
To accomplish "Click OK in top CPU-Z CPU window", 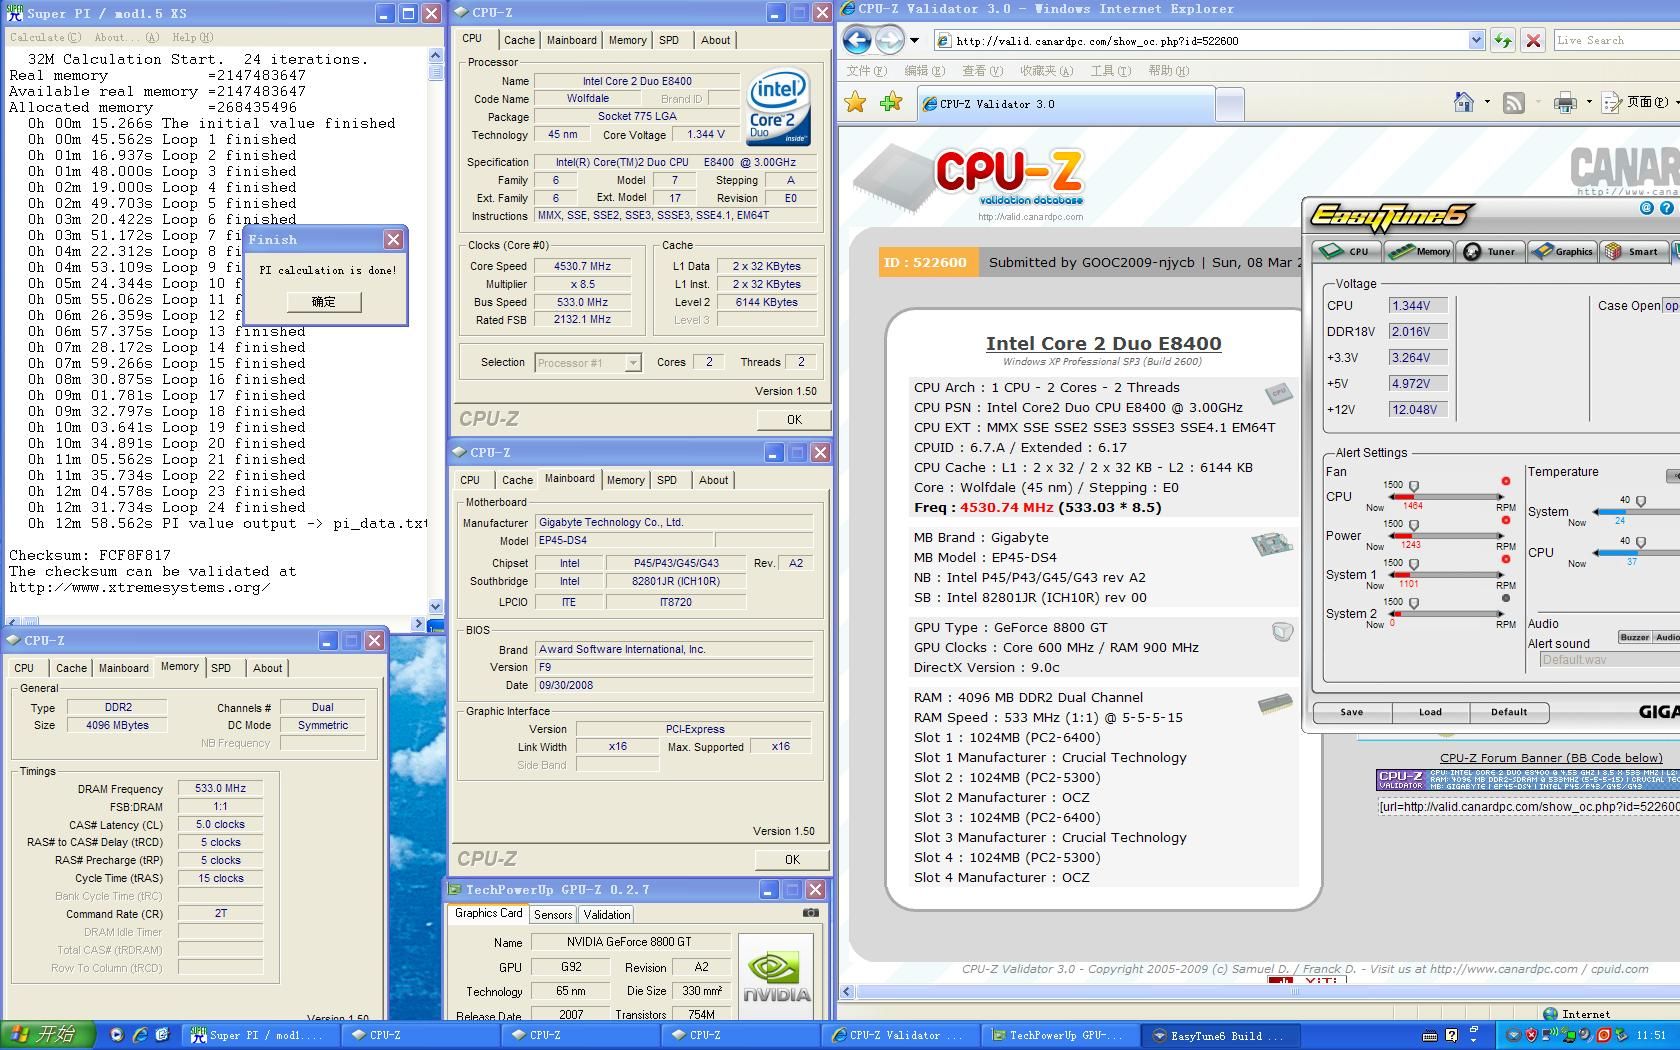I will [794, 420].
